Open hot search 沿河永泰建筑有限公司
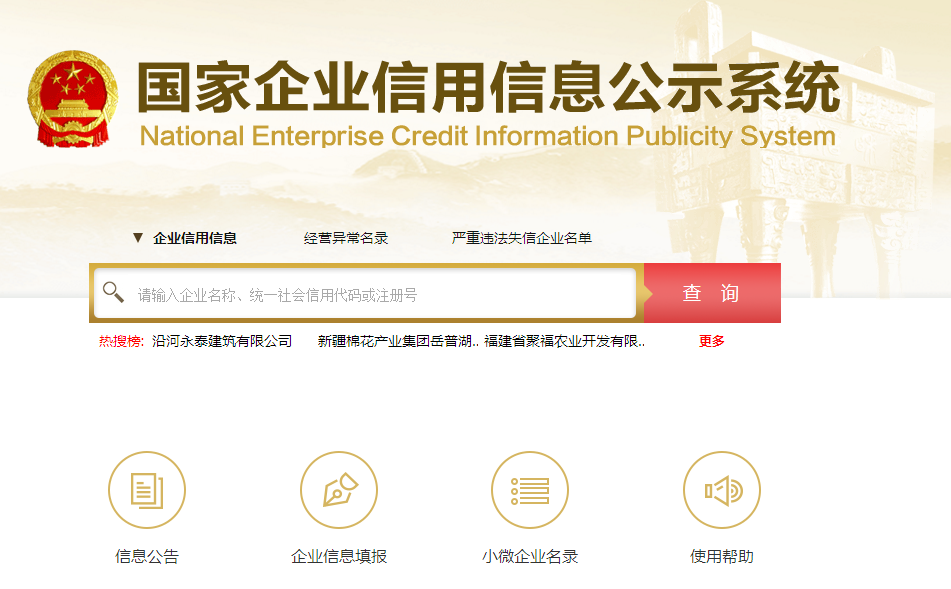The width and height of the screenshot is (951, 589). click(222, 342)
